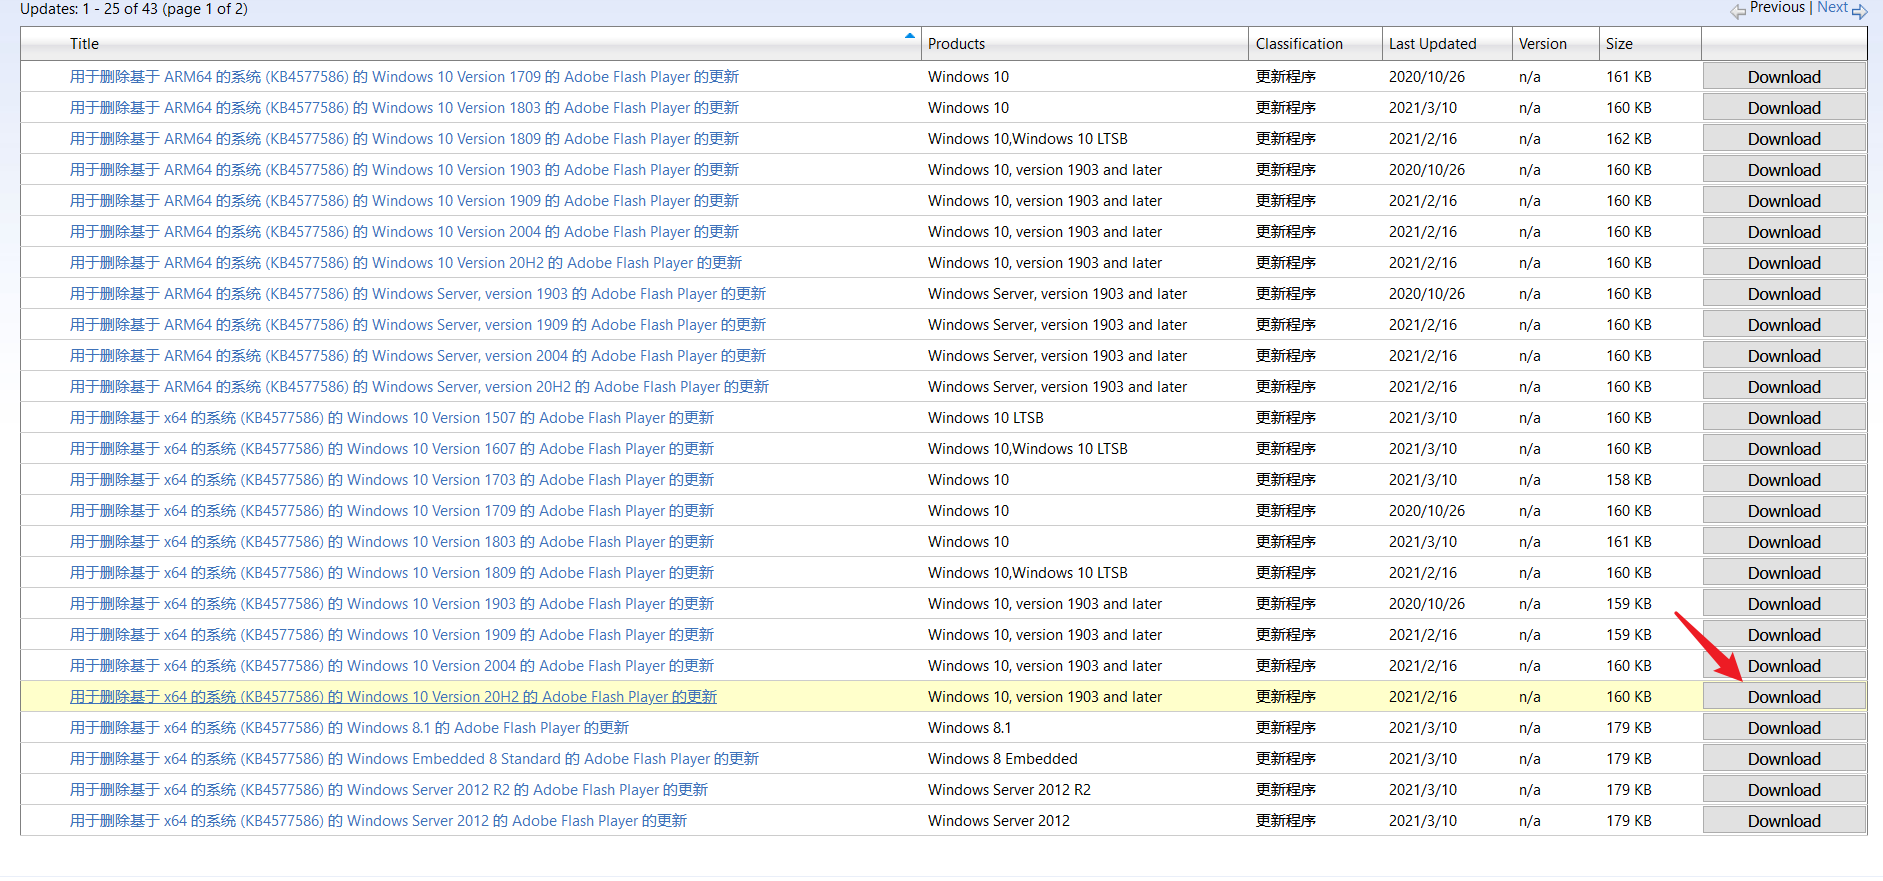Download the x64 Version 2004 update
The width and height of the screenshot is (1883, 881).
coord(1784,666)
